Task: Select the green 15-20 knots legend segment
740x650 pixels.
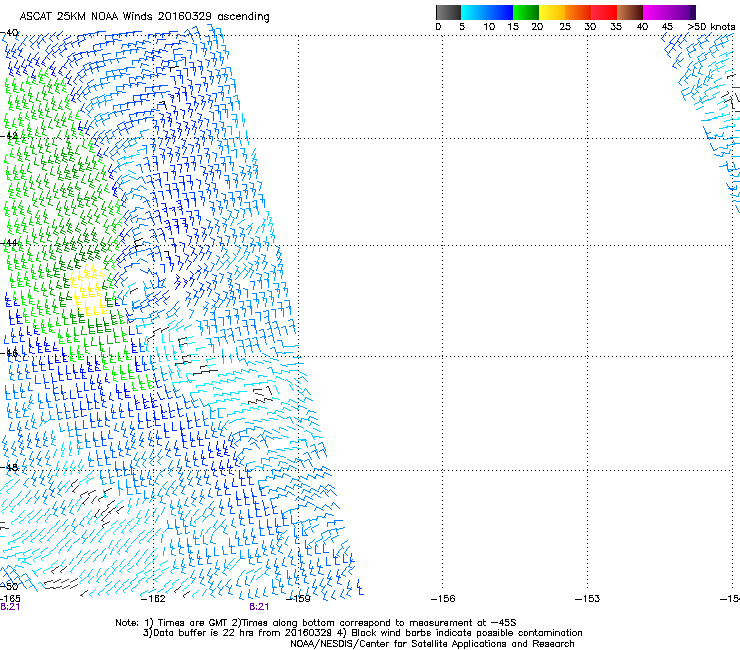Action: (526, 12)
